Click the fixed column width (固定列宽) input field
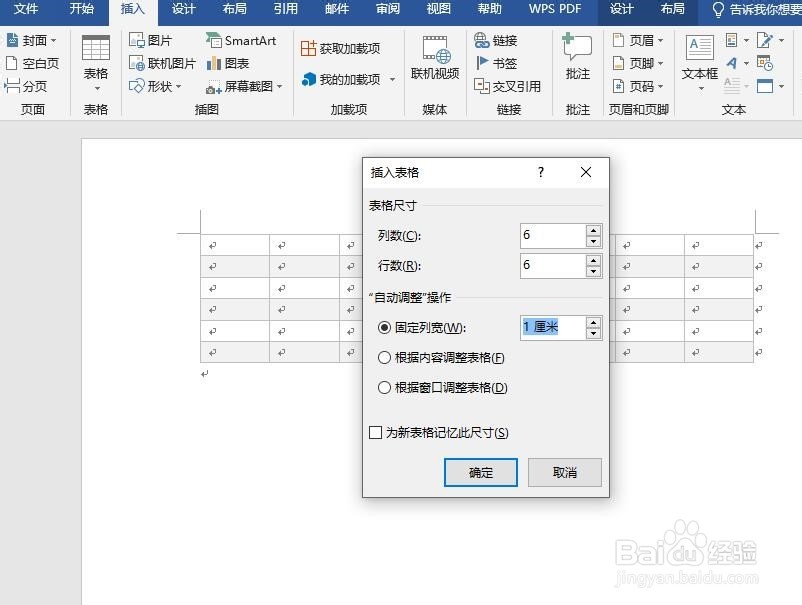Image resolution: width=802 pixels, height=605 pixels. (550, 327)
